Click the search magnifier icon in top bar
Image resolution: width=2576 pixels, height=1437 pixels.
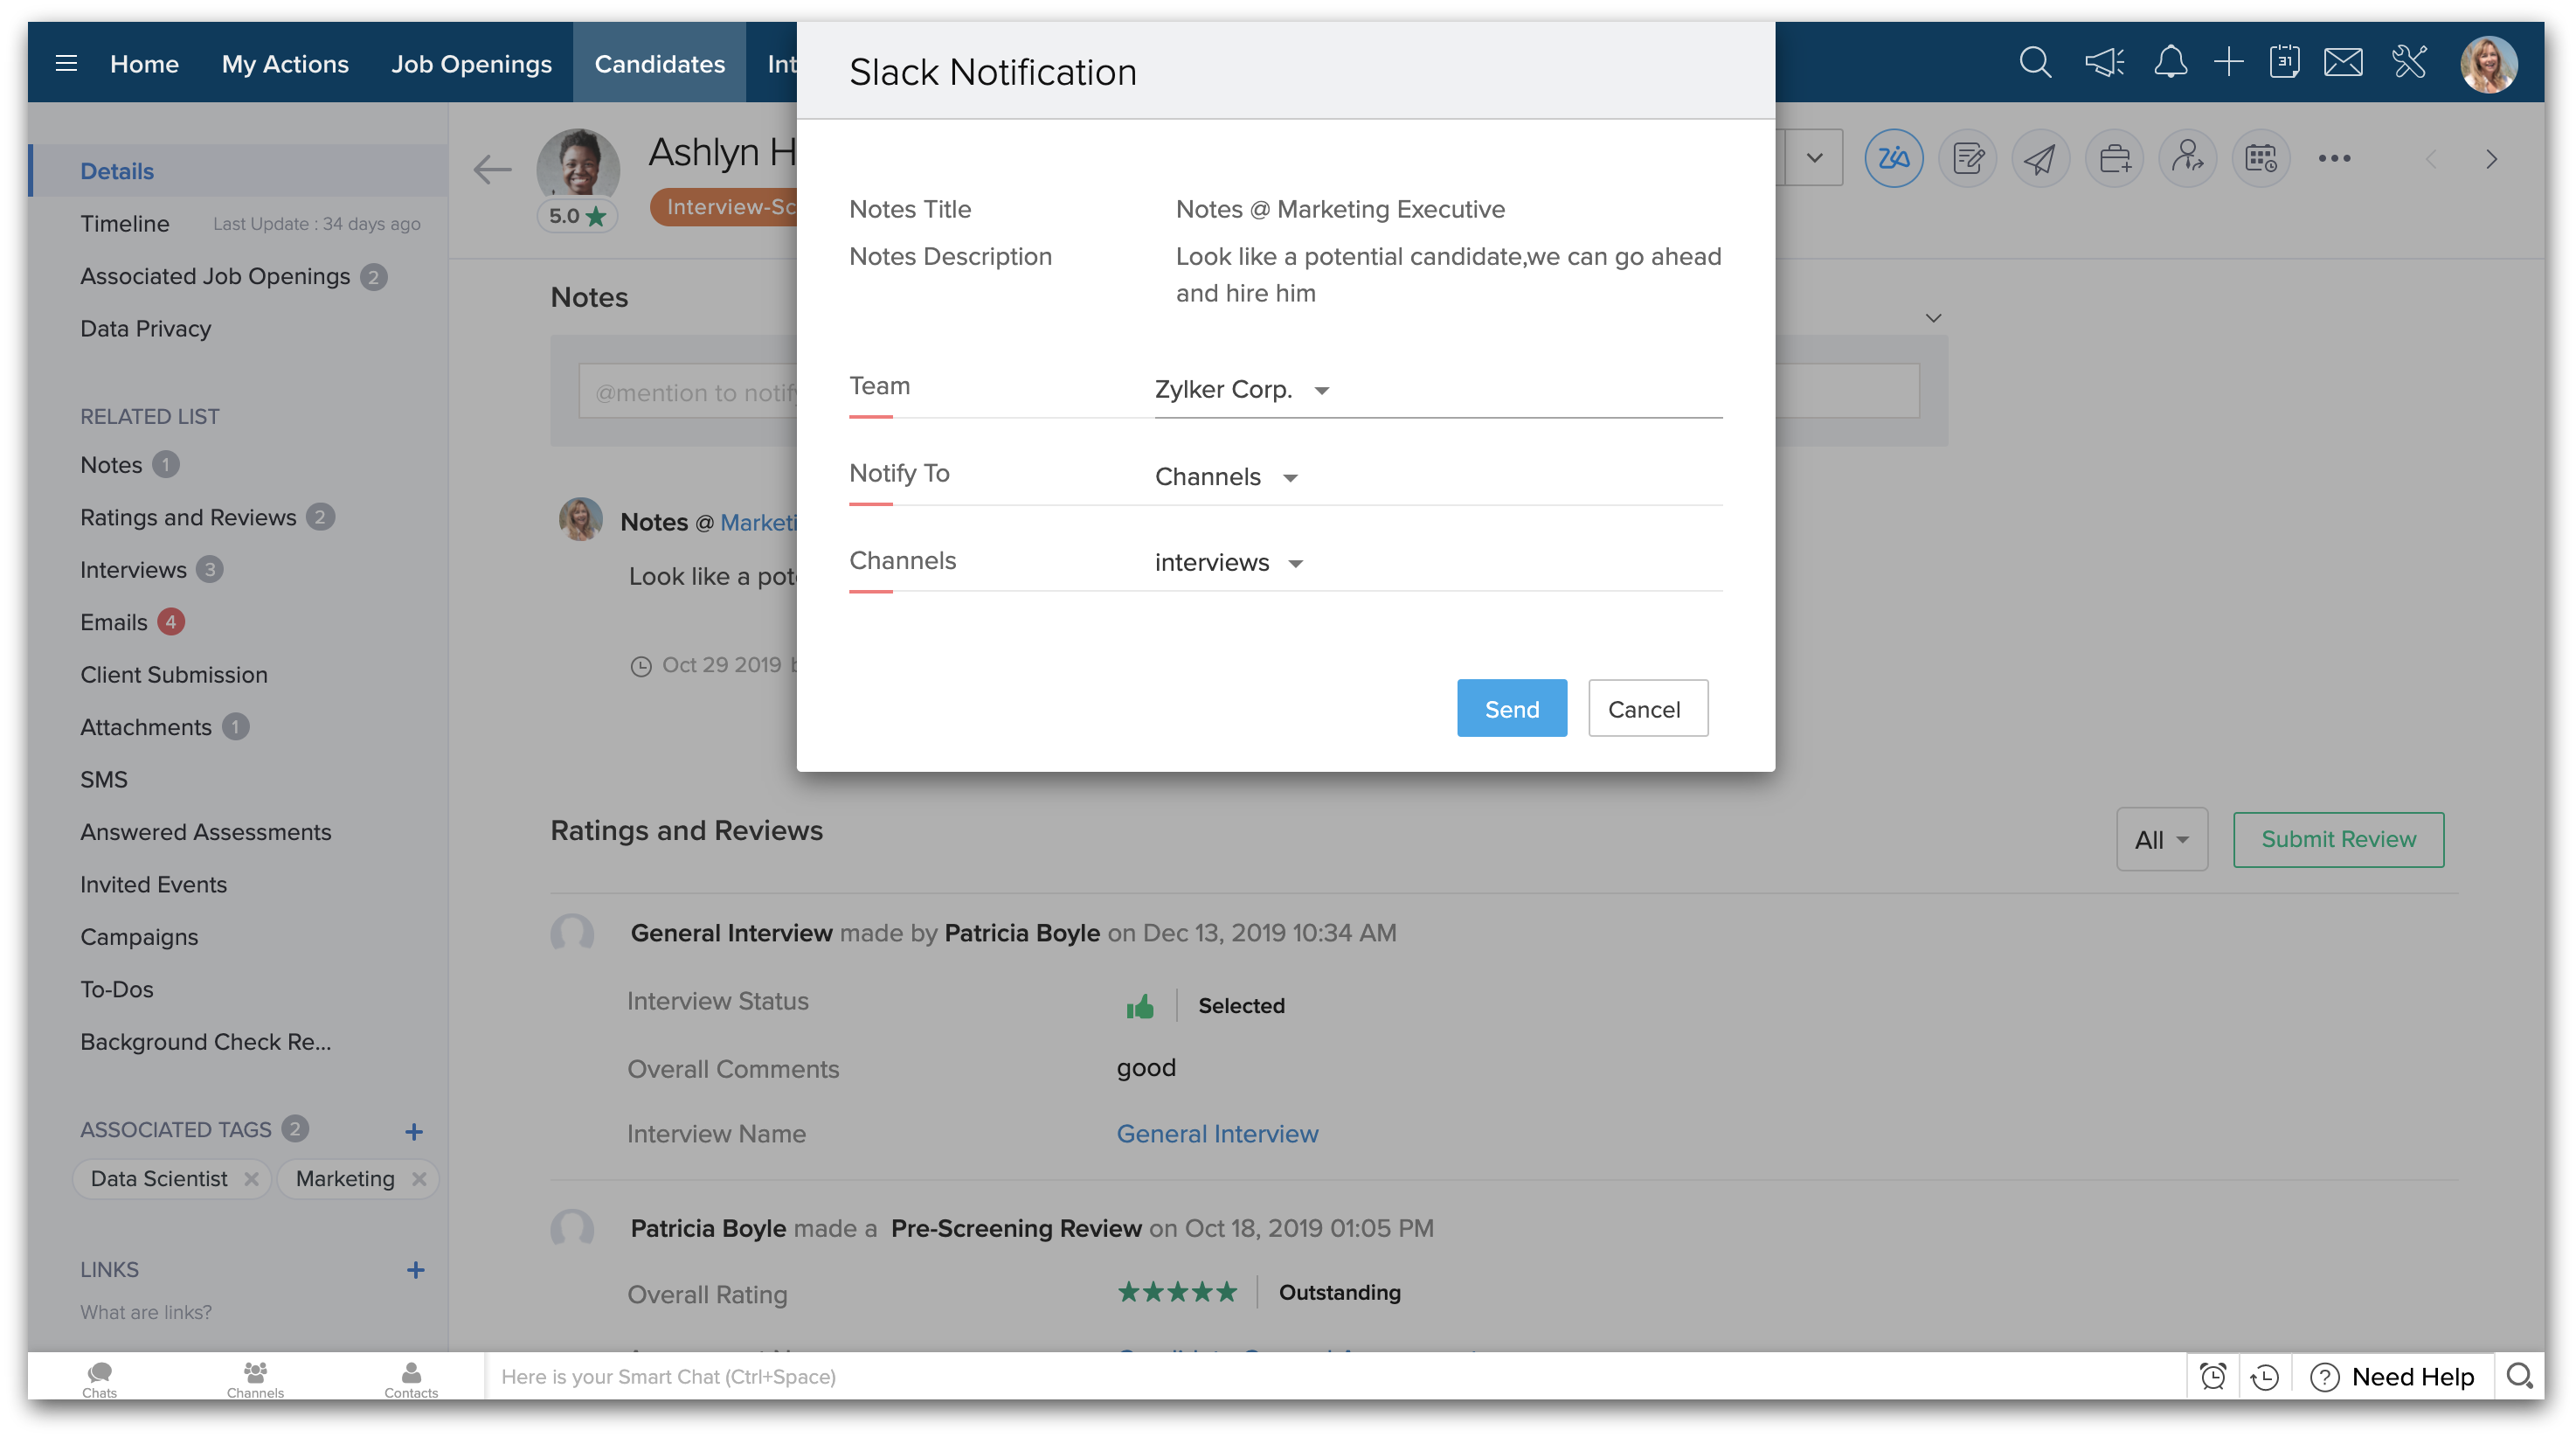(2034, 63)
